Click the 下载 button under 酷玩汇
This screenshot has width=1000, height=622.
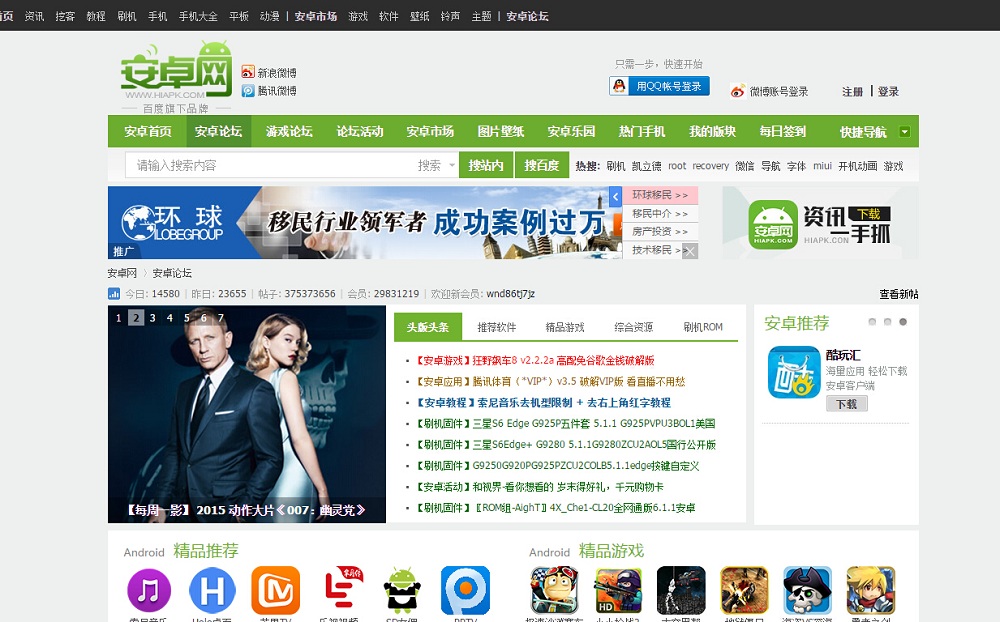(846, 404)
